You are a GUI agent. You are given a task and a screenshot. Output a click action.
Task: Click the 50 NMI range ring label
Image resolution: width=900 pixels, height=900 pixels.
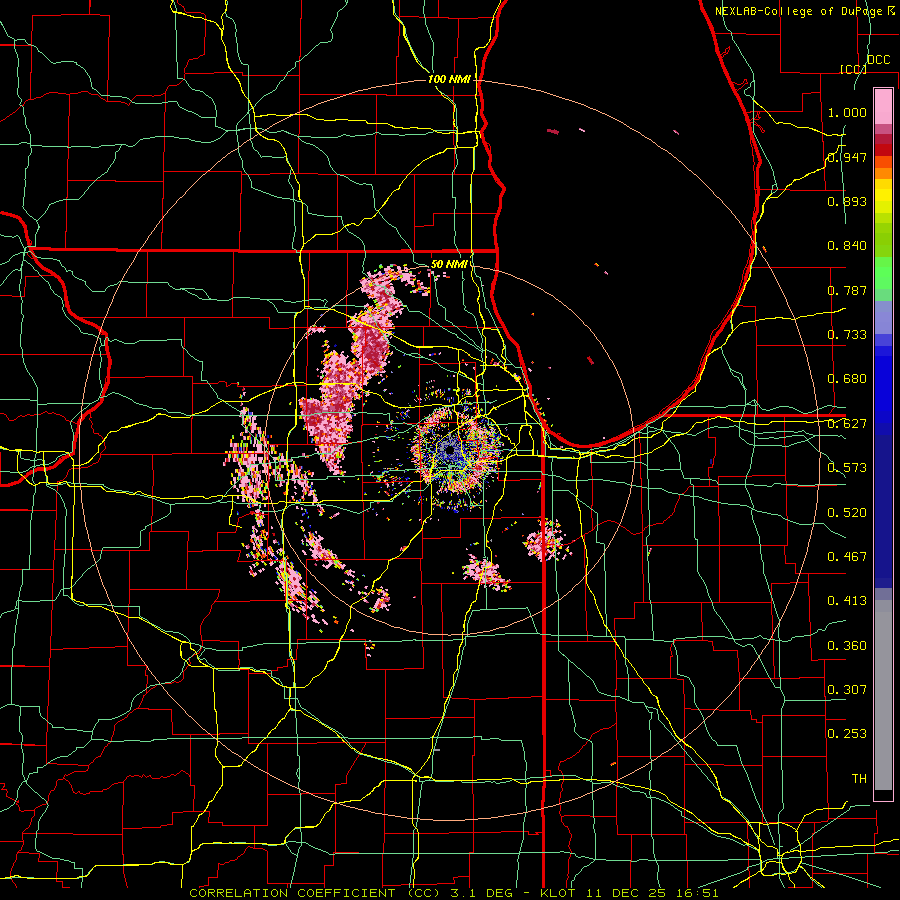pos(449,265)
